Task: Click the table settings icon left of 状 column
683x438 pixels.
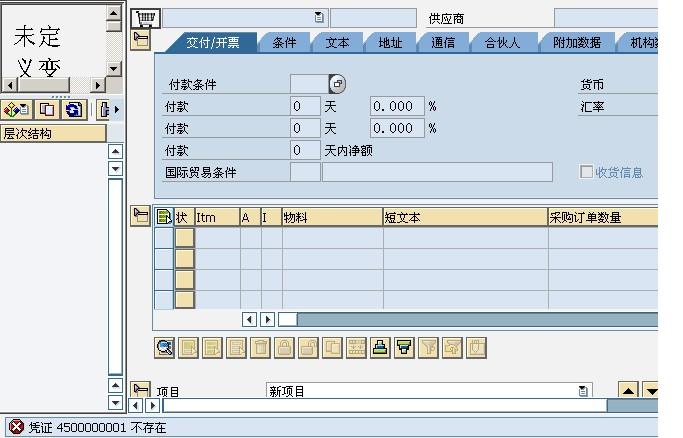Action: (x=164, y=217)
